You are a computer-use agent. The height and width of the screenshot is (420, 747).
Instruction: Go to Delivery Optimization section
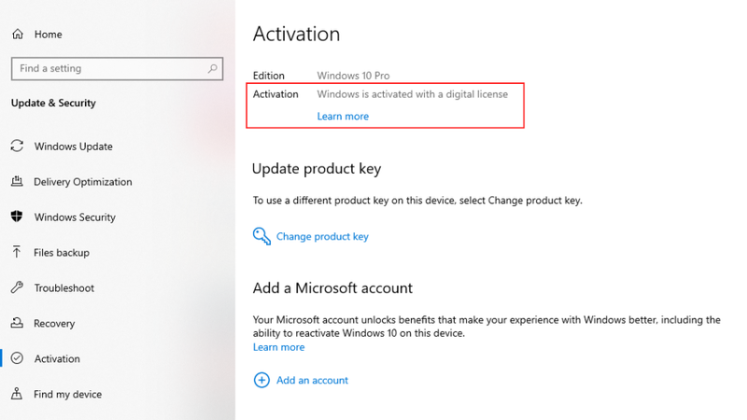[x=83, y=182]
